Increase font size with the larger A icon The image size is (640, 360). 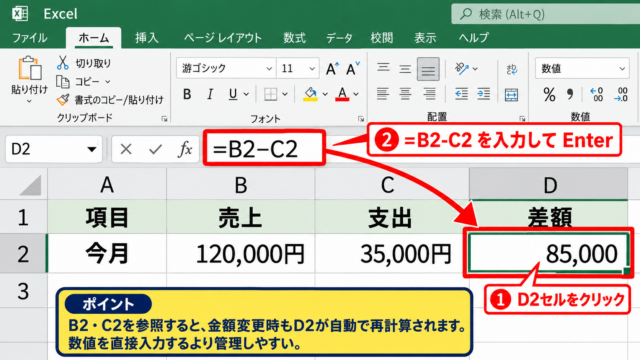pyautogui.click(x=332, y=69)
